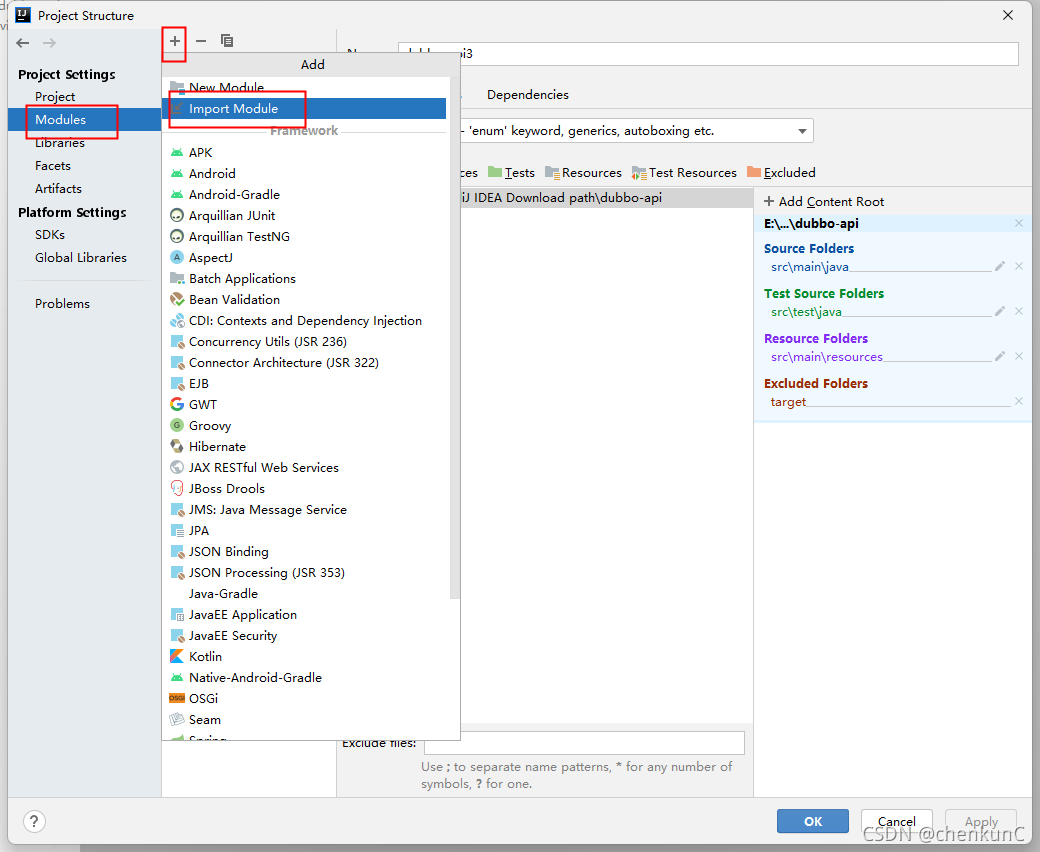Select Arquillian JUnit framework

(304, 215)
